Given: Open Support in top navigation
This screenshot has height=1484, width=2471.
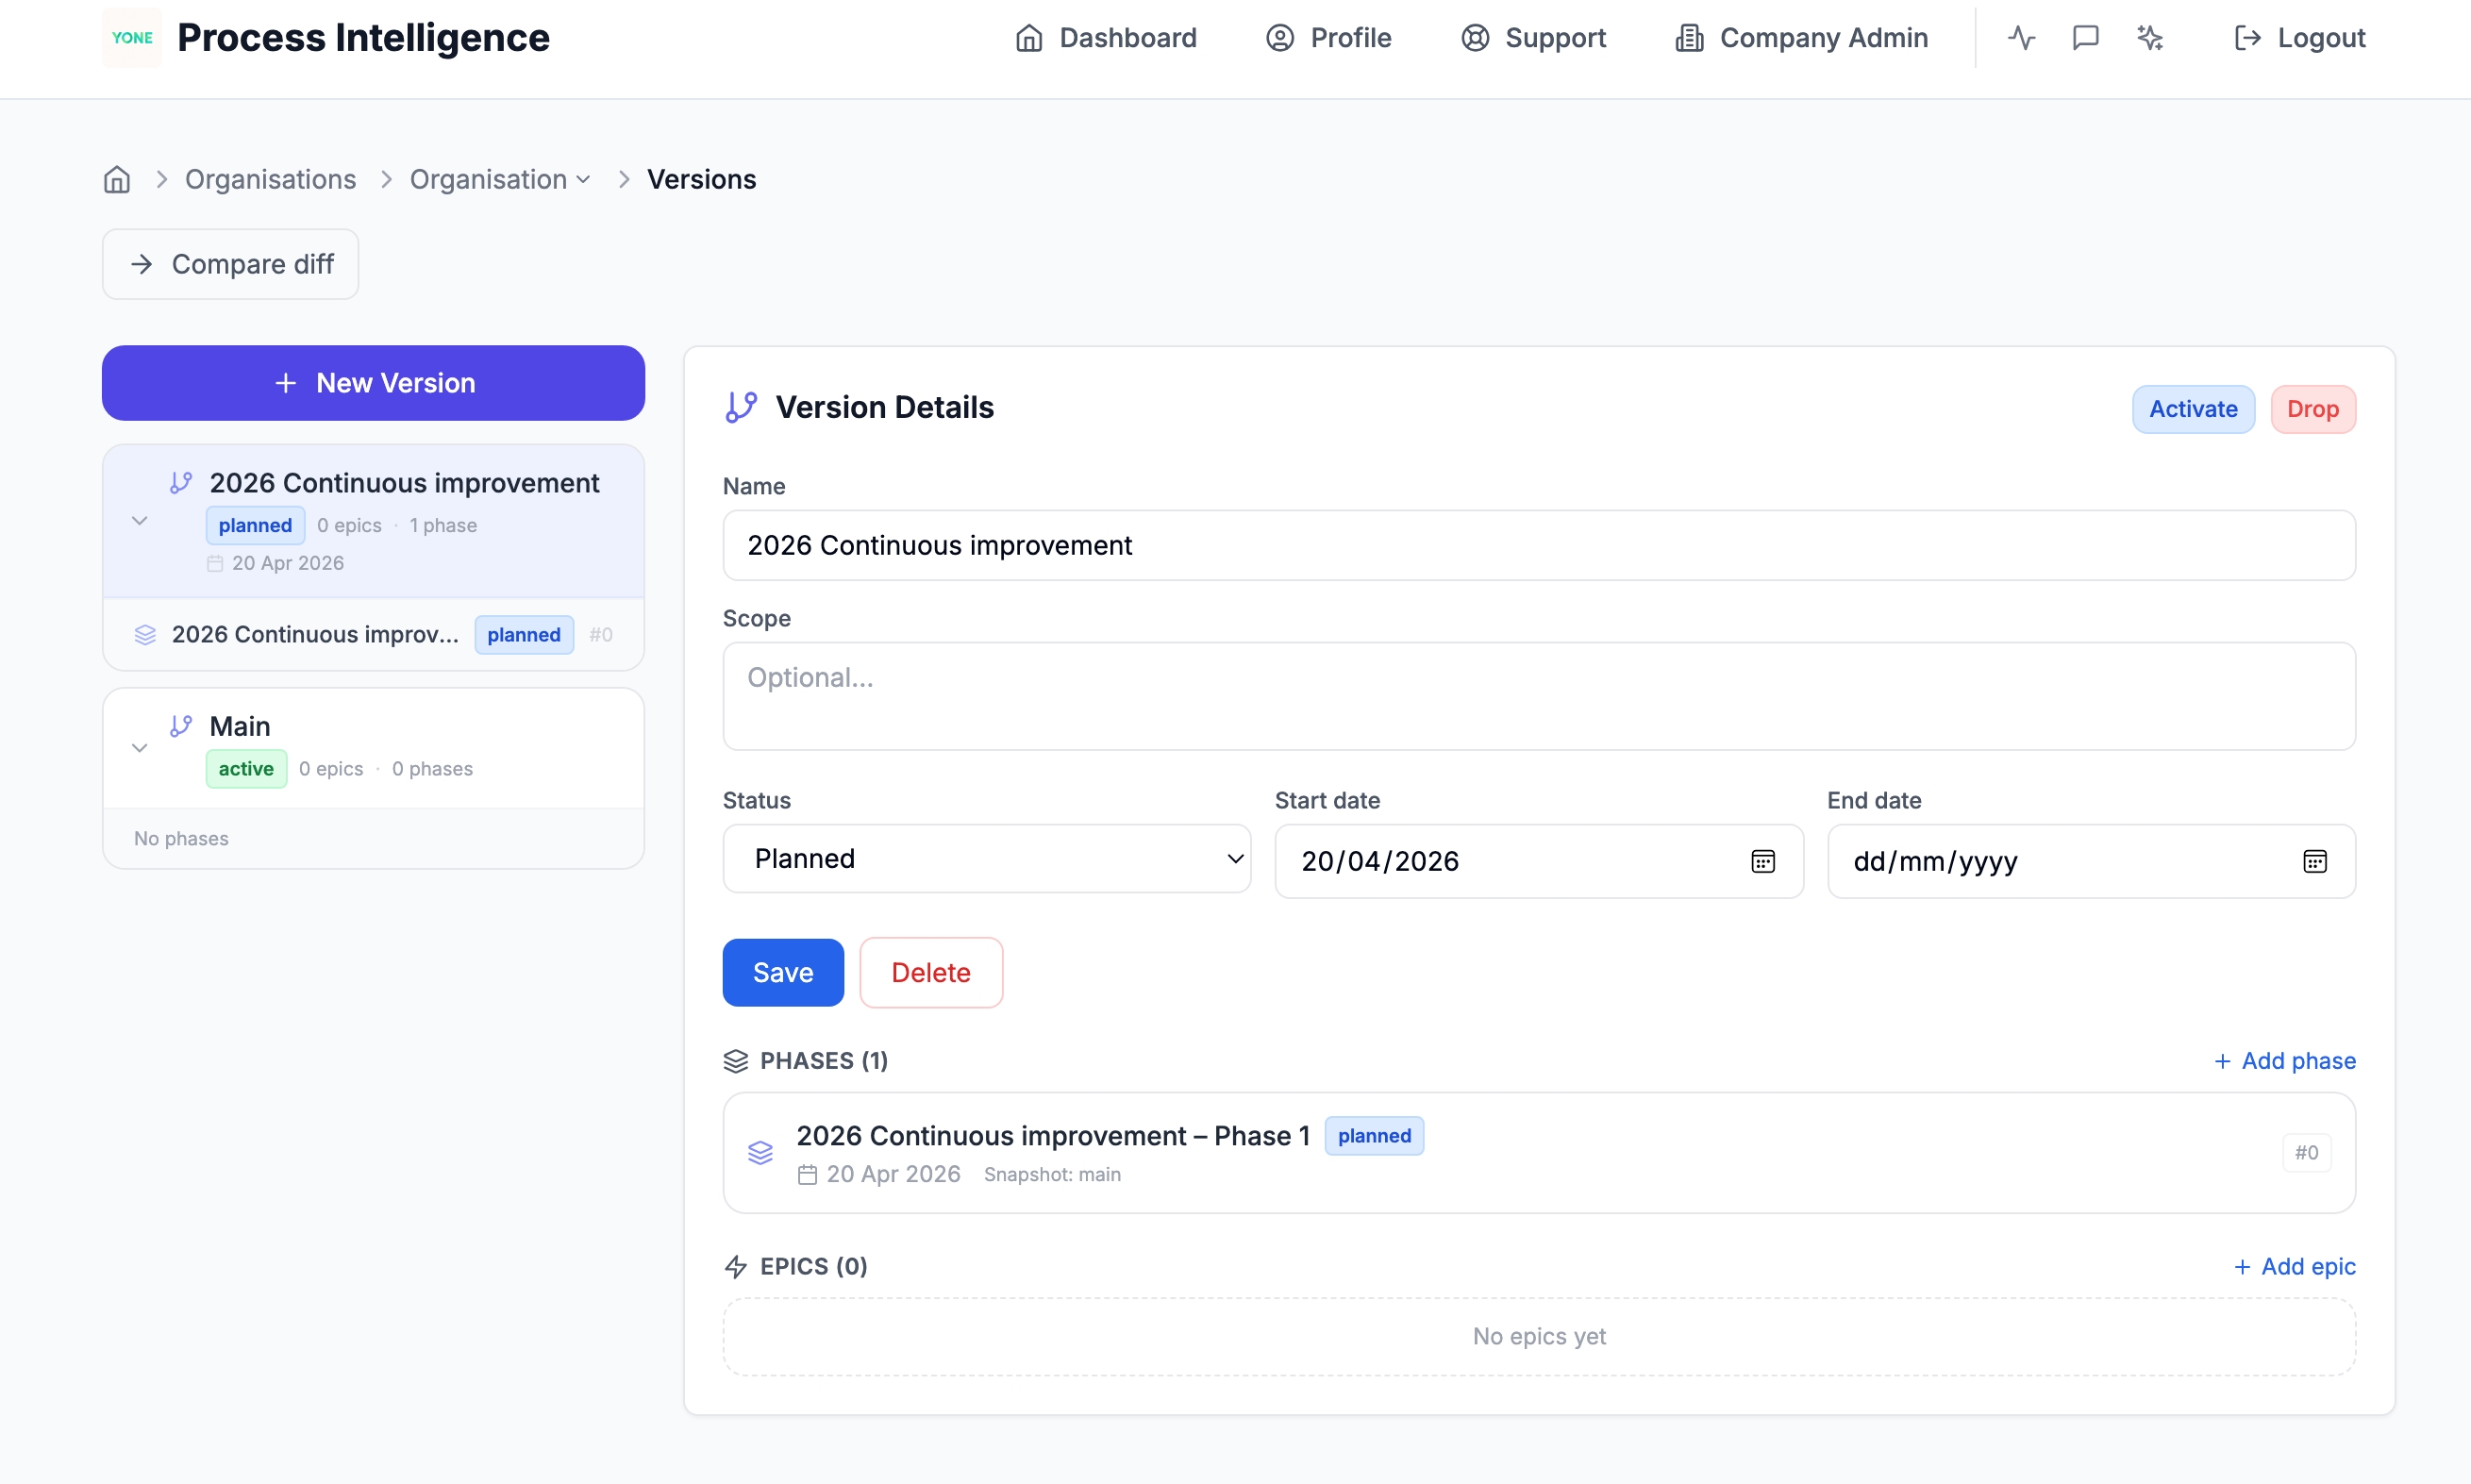Looking at the screenshot, I should 1533,38.
